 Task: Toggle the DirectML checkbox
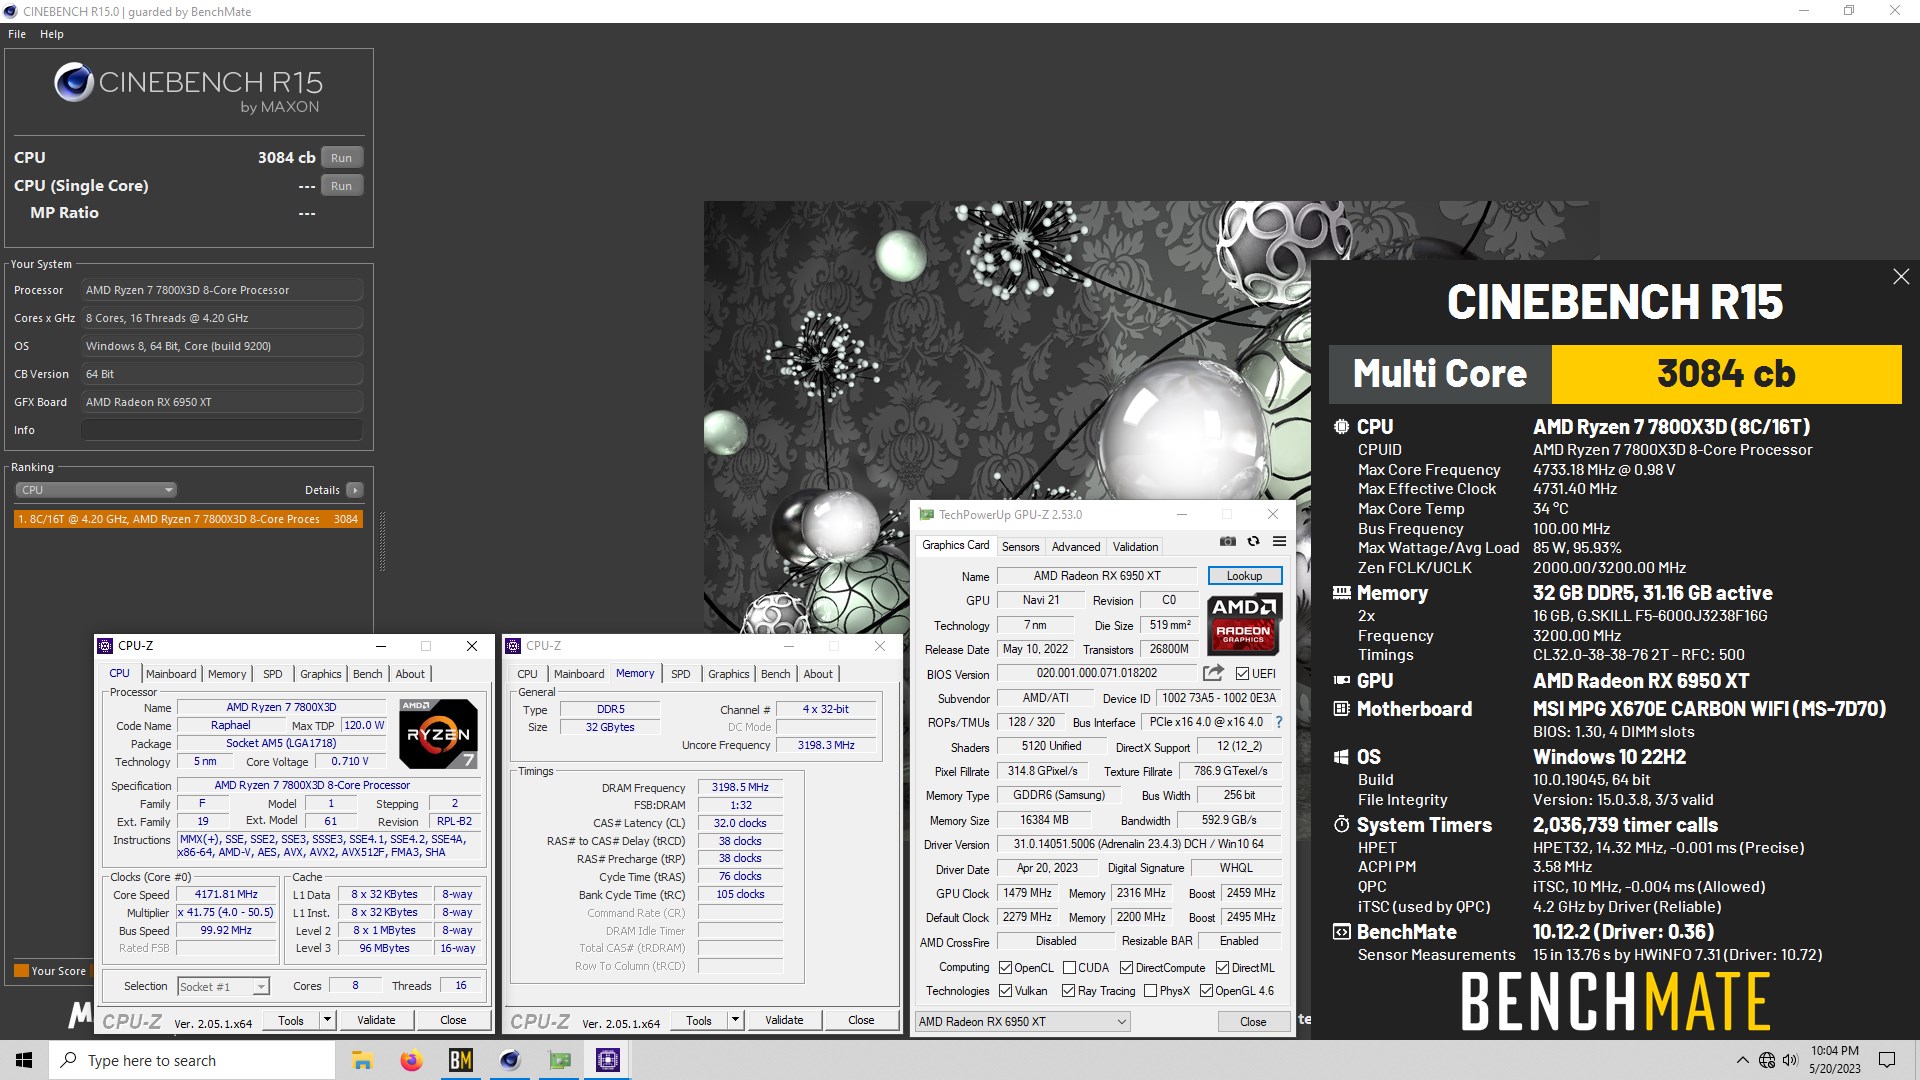point(1222,967)
